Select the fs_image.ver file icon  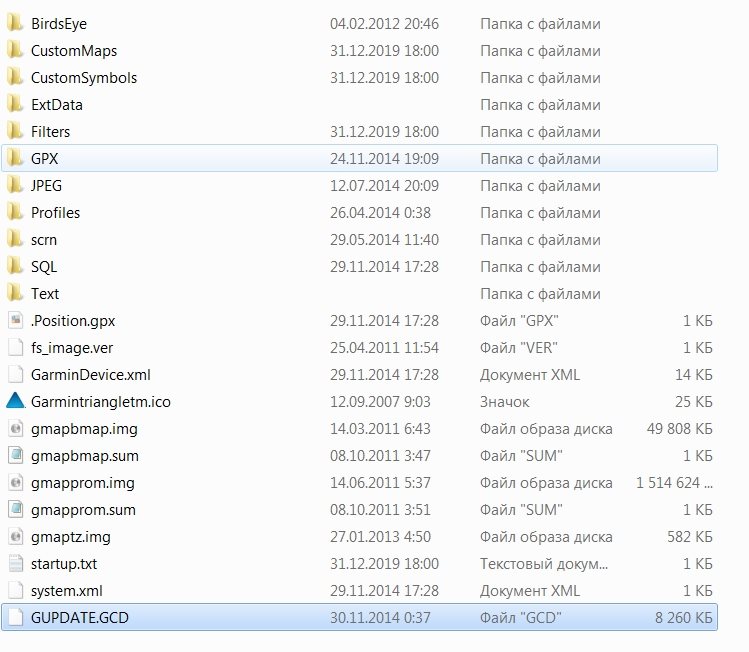click(15, 347)
